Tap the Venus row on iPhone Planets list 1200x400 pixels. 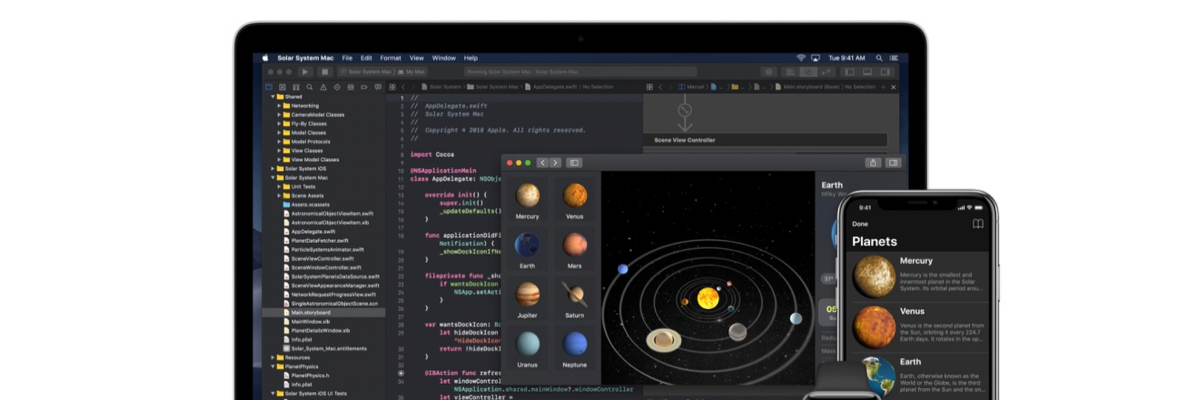pos(918,327)
